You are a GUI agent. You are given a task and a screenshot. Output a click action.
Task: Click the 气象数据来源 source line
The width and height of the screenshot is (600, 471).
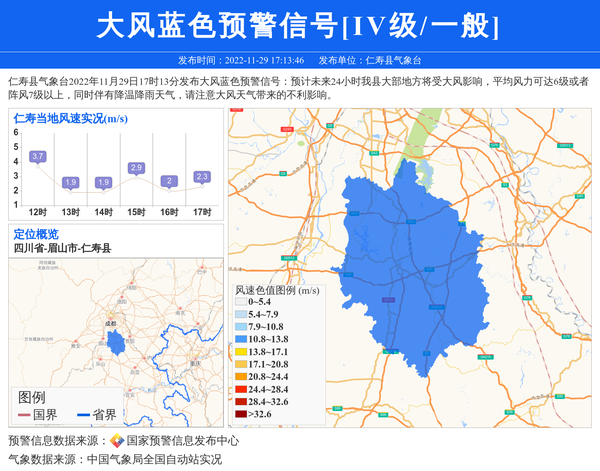pos(115,460)
